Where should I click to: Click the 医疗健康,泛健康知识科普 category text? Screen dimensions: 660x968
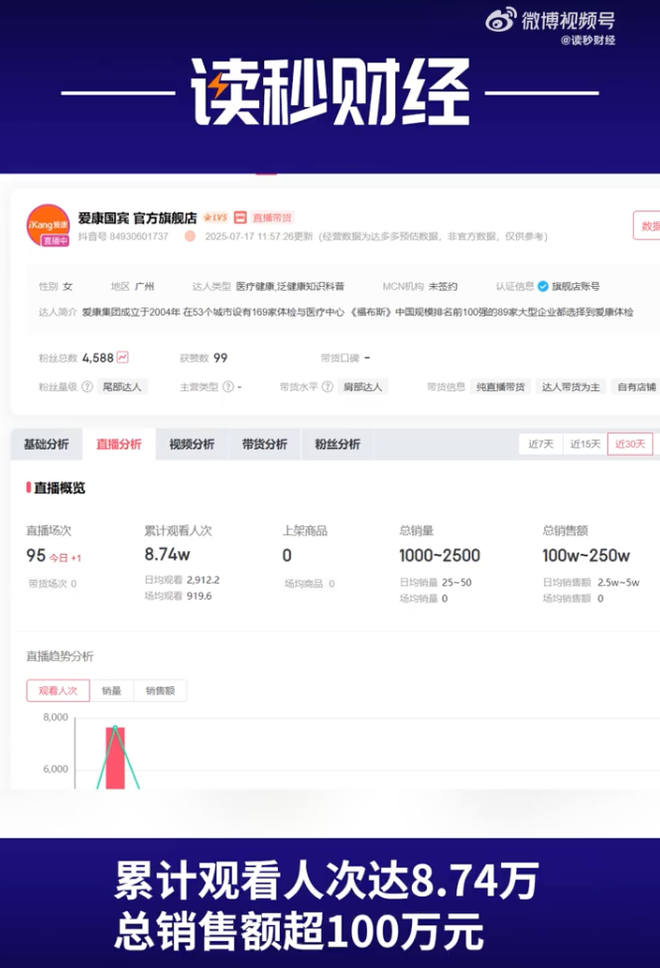tap(290, 286)
